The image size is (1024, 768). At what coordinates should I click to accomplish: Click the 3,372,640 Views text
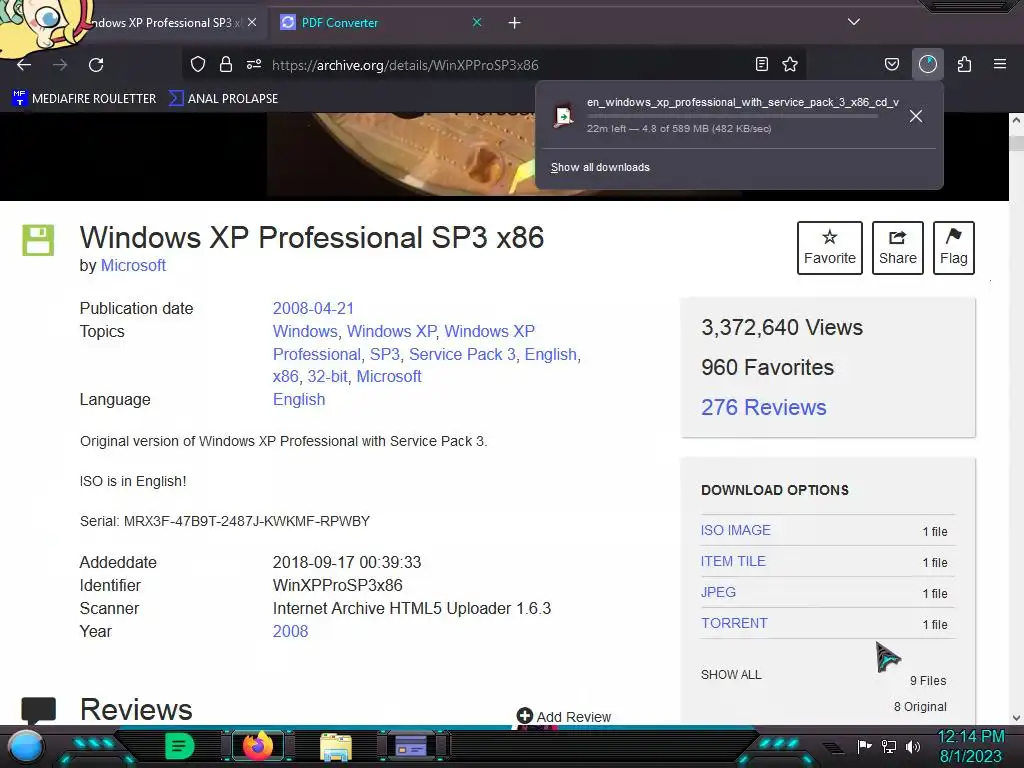click(x=782, y=327)
